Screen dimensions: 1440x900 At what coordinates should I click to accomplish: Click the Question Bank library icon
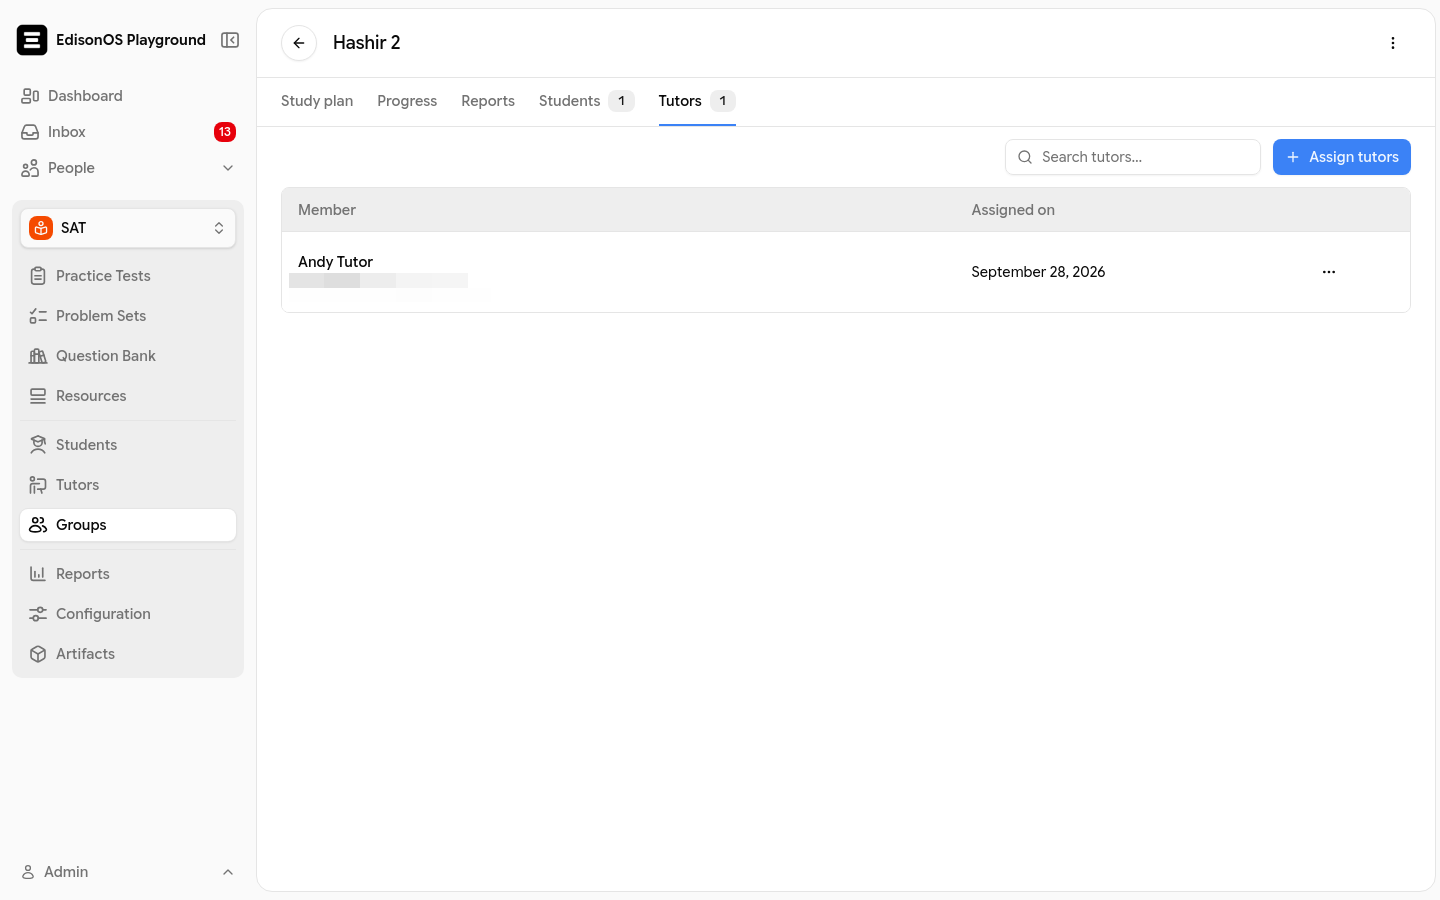(38, 356)
